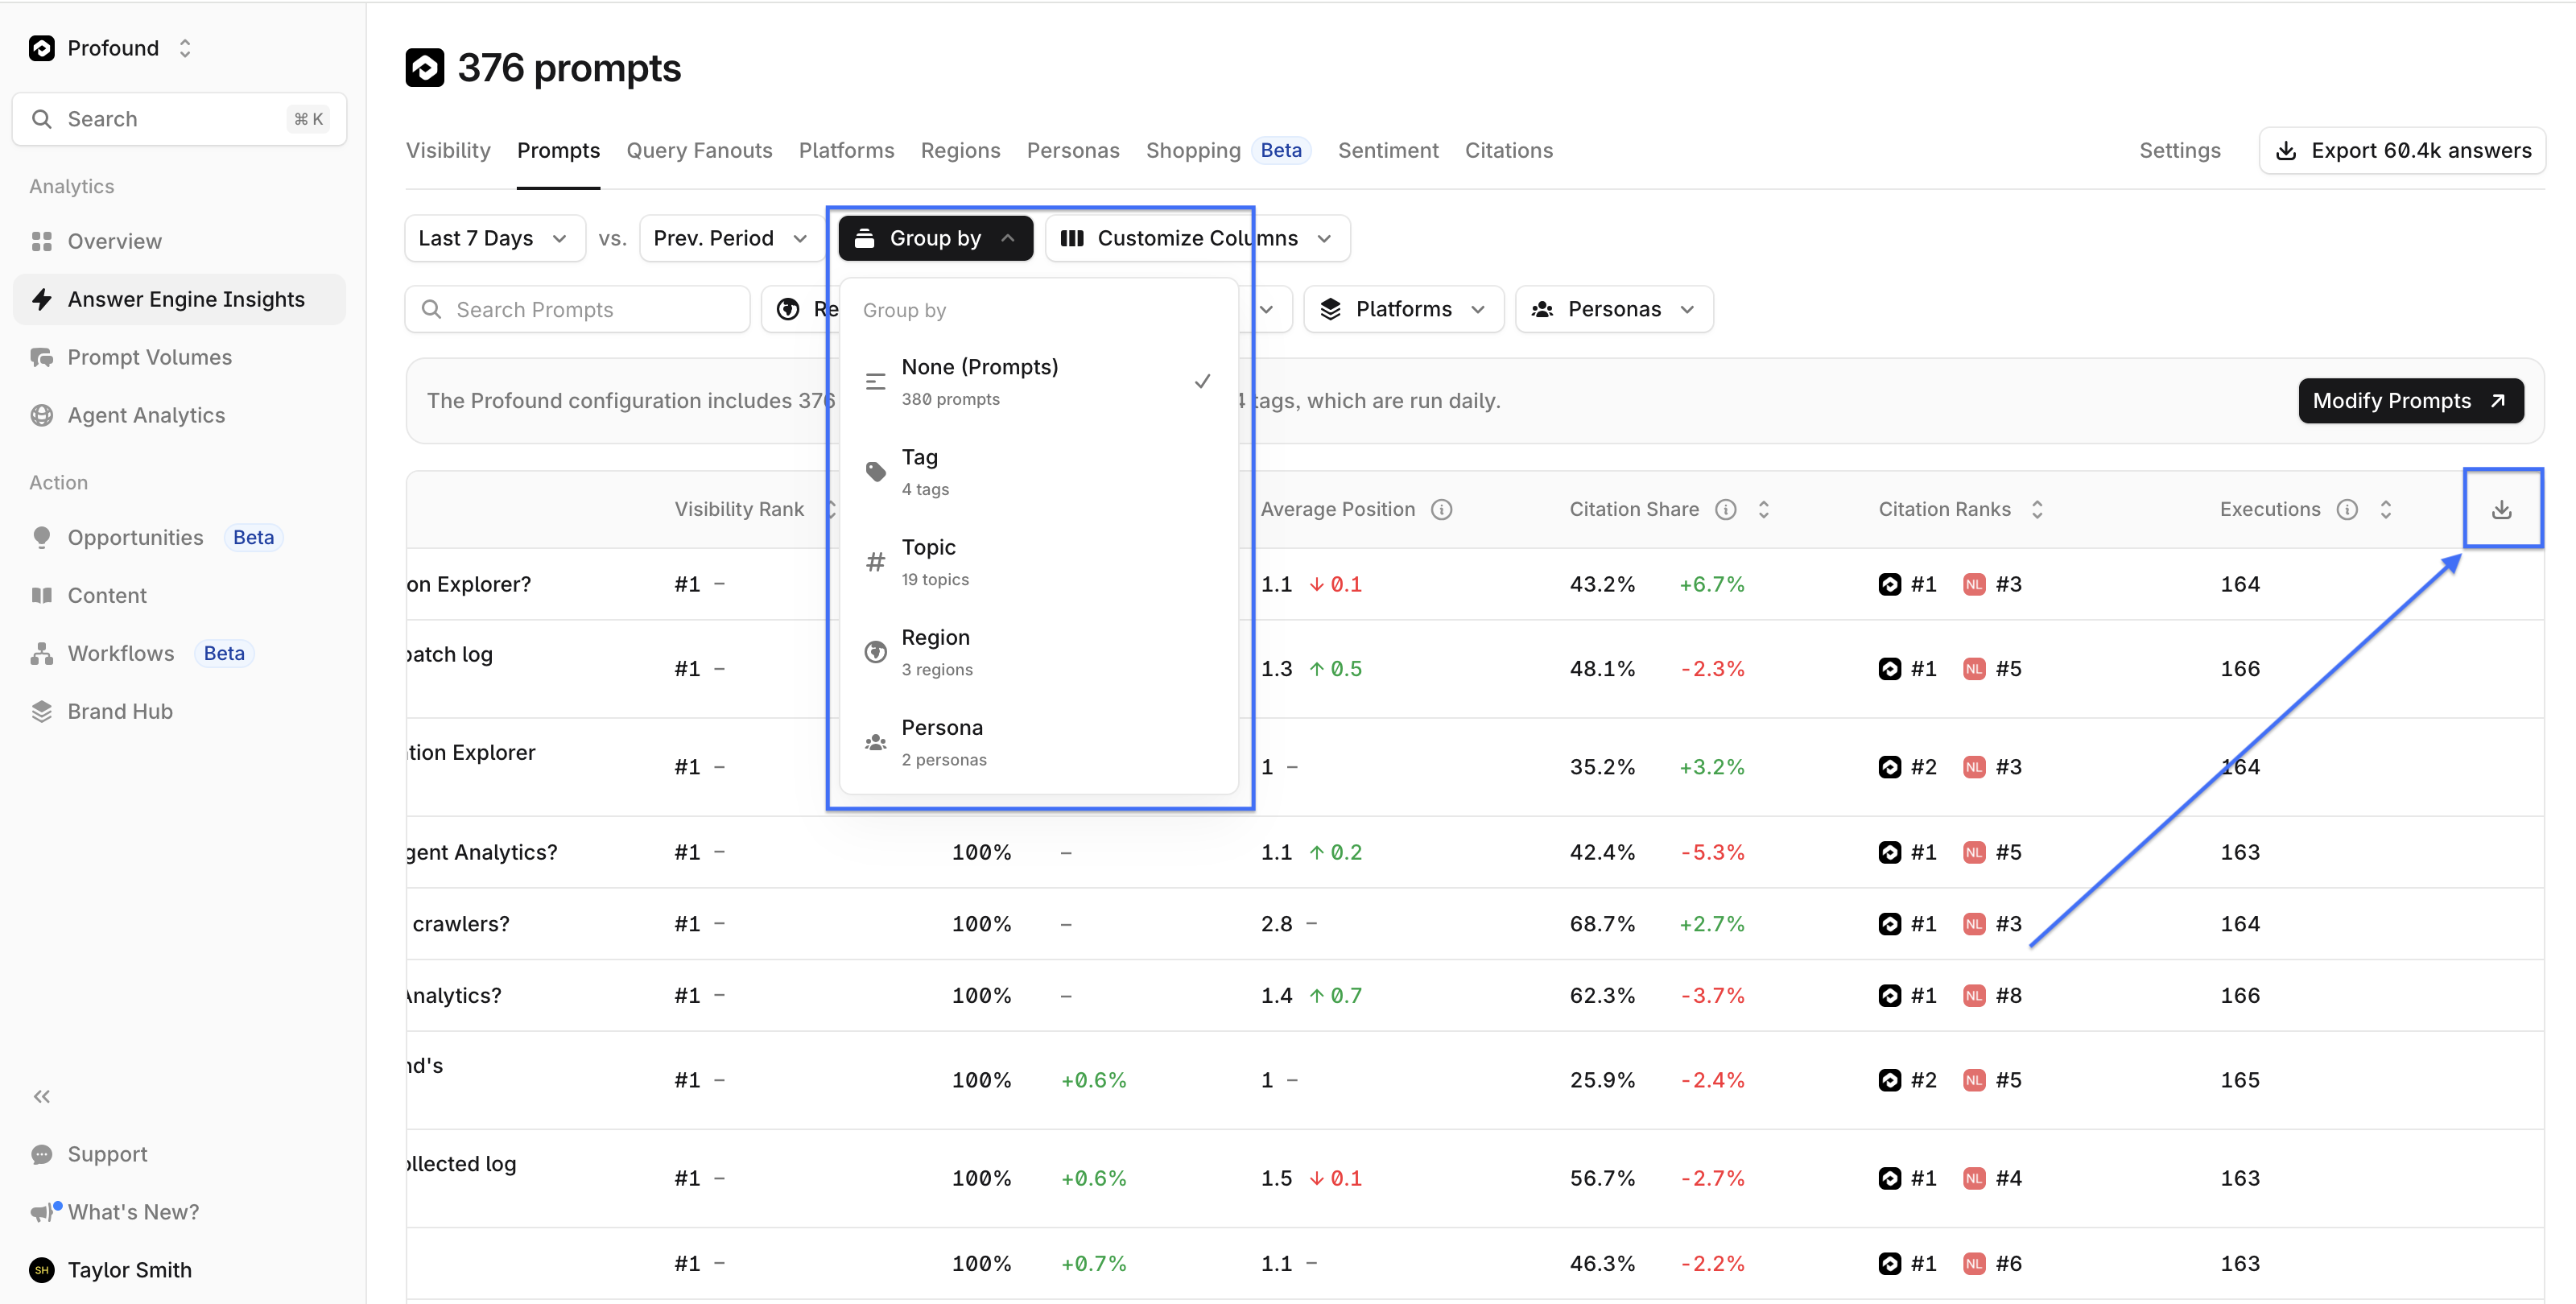
Task: Collapse the sidebar with double-chevron icon
Action: coord(41,1096)
